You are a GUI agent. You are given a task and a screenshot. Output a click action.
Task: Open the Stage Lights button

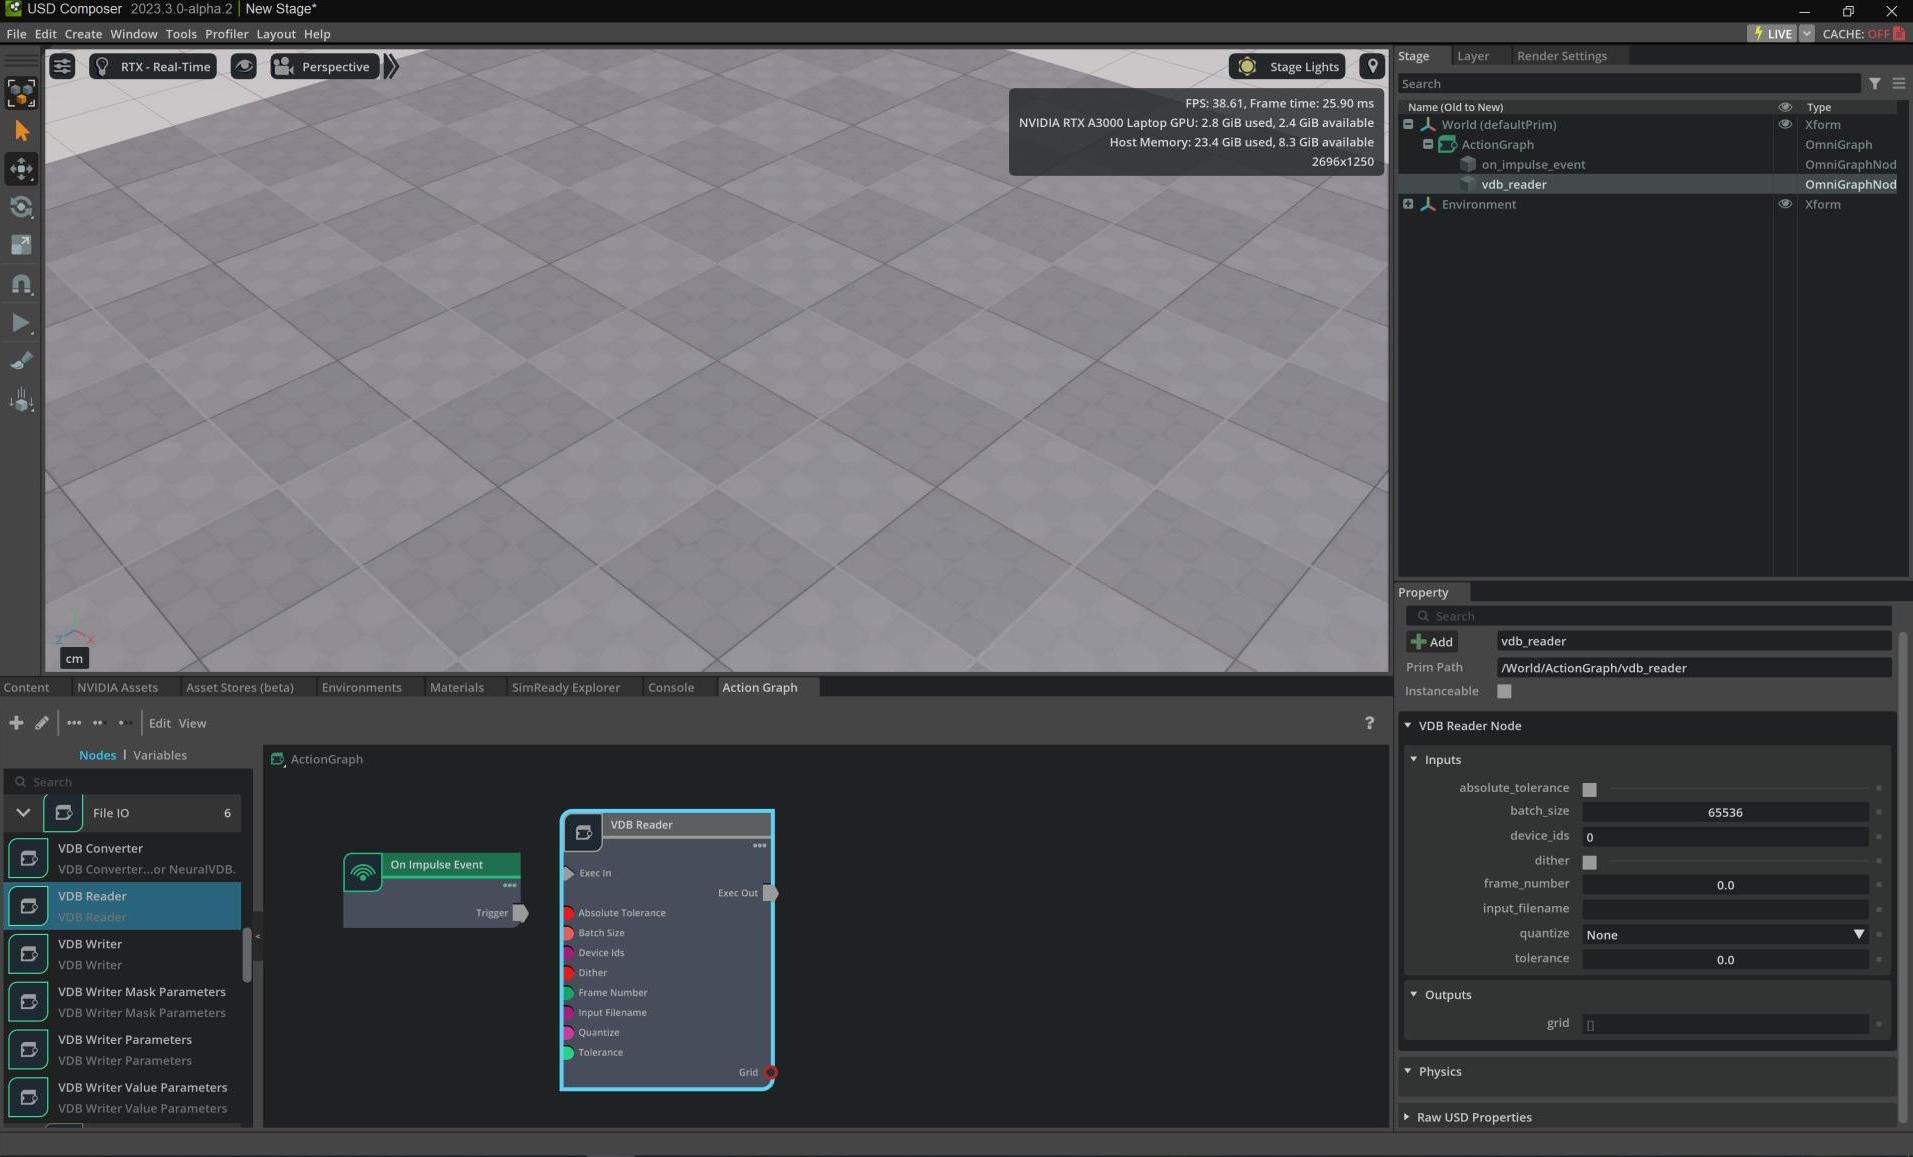point(1288,67)
